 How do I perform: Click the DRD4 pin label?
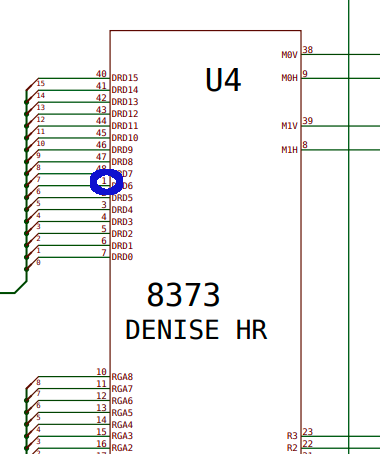pos(122,210)
